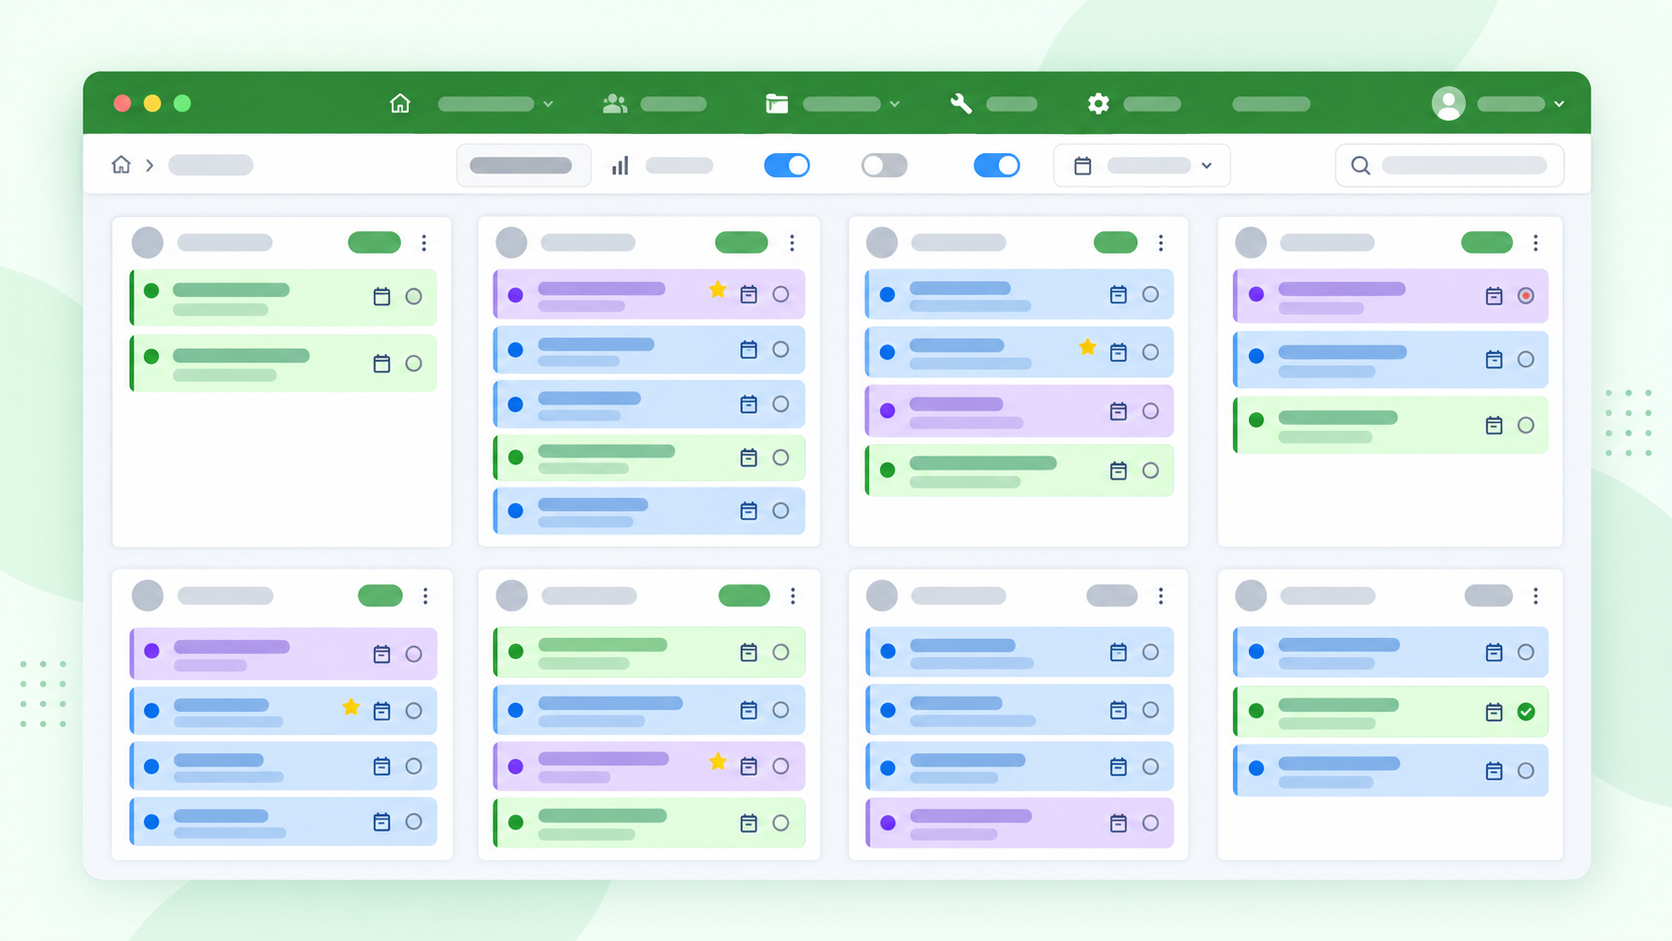Screen dimensions: 1672x941
Task: Click the star in the top-row second card's purple row
Action: point(718,290)
